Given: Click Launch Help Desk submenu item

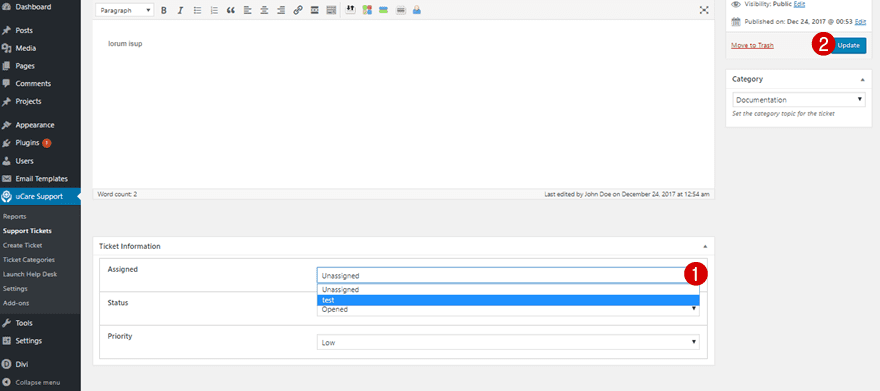Looking at the screenshot, I should click(x=30, y=274).
